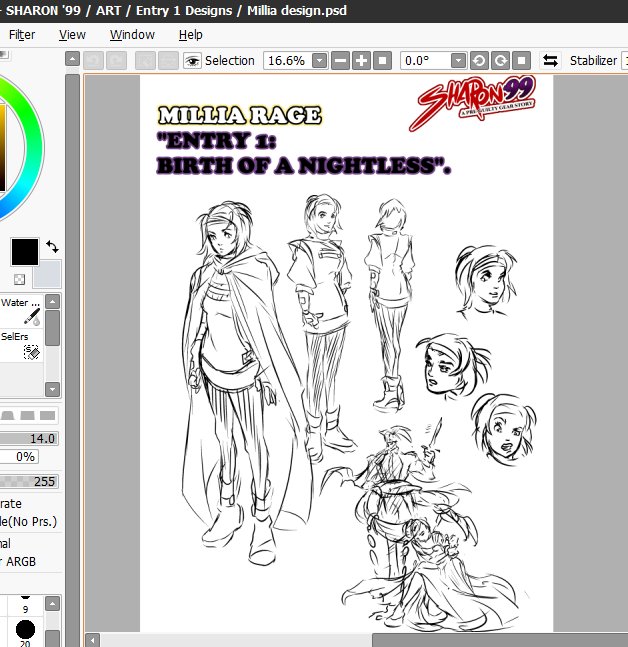Click the MILLIA RAGE title on canvas
Screen dimensions: 628x647
click(x=239, y=115)
